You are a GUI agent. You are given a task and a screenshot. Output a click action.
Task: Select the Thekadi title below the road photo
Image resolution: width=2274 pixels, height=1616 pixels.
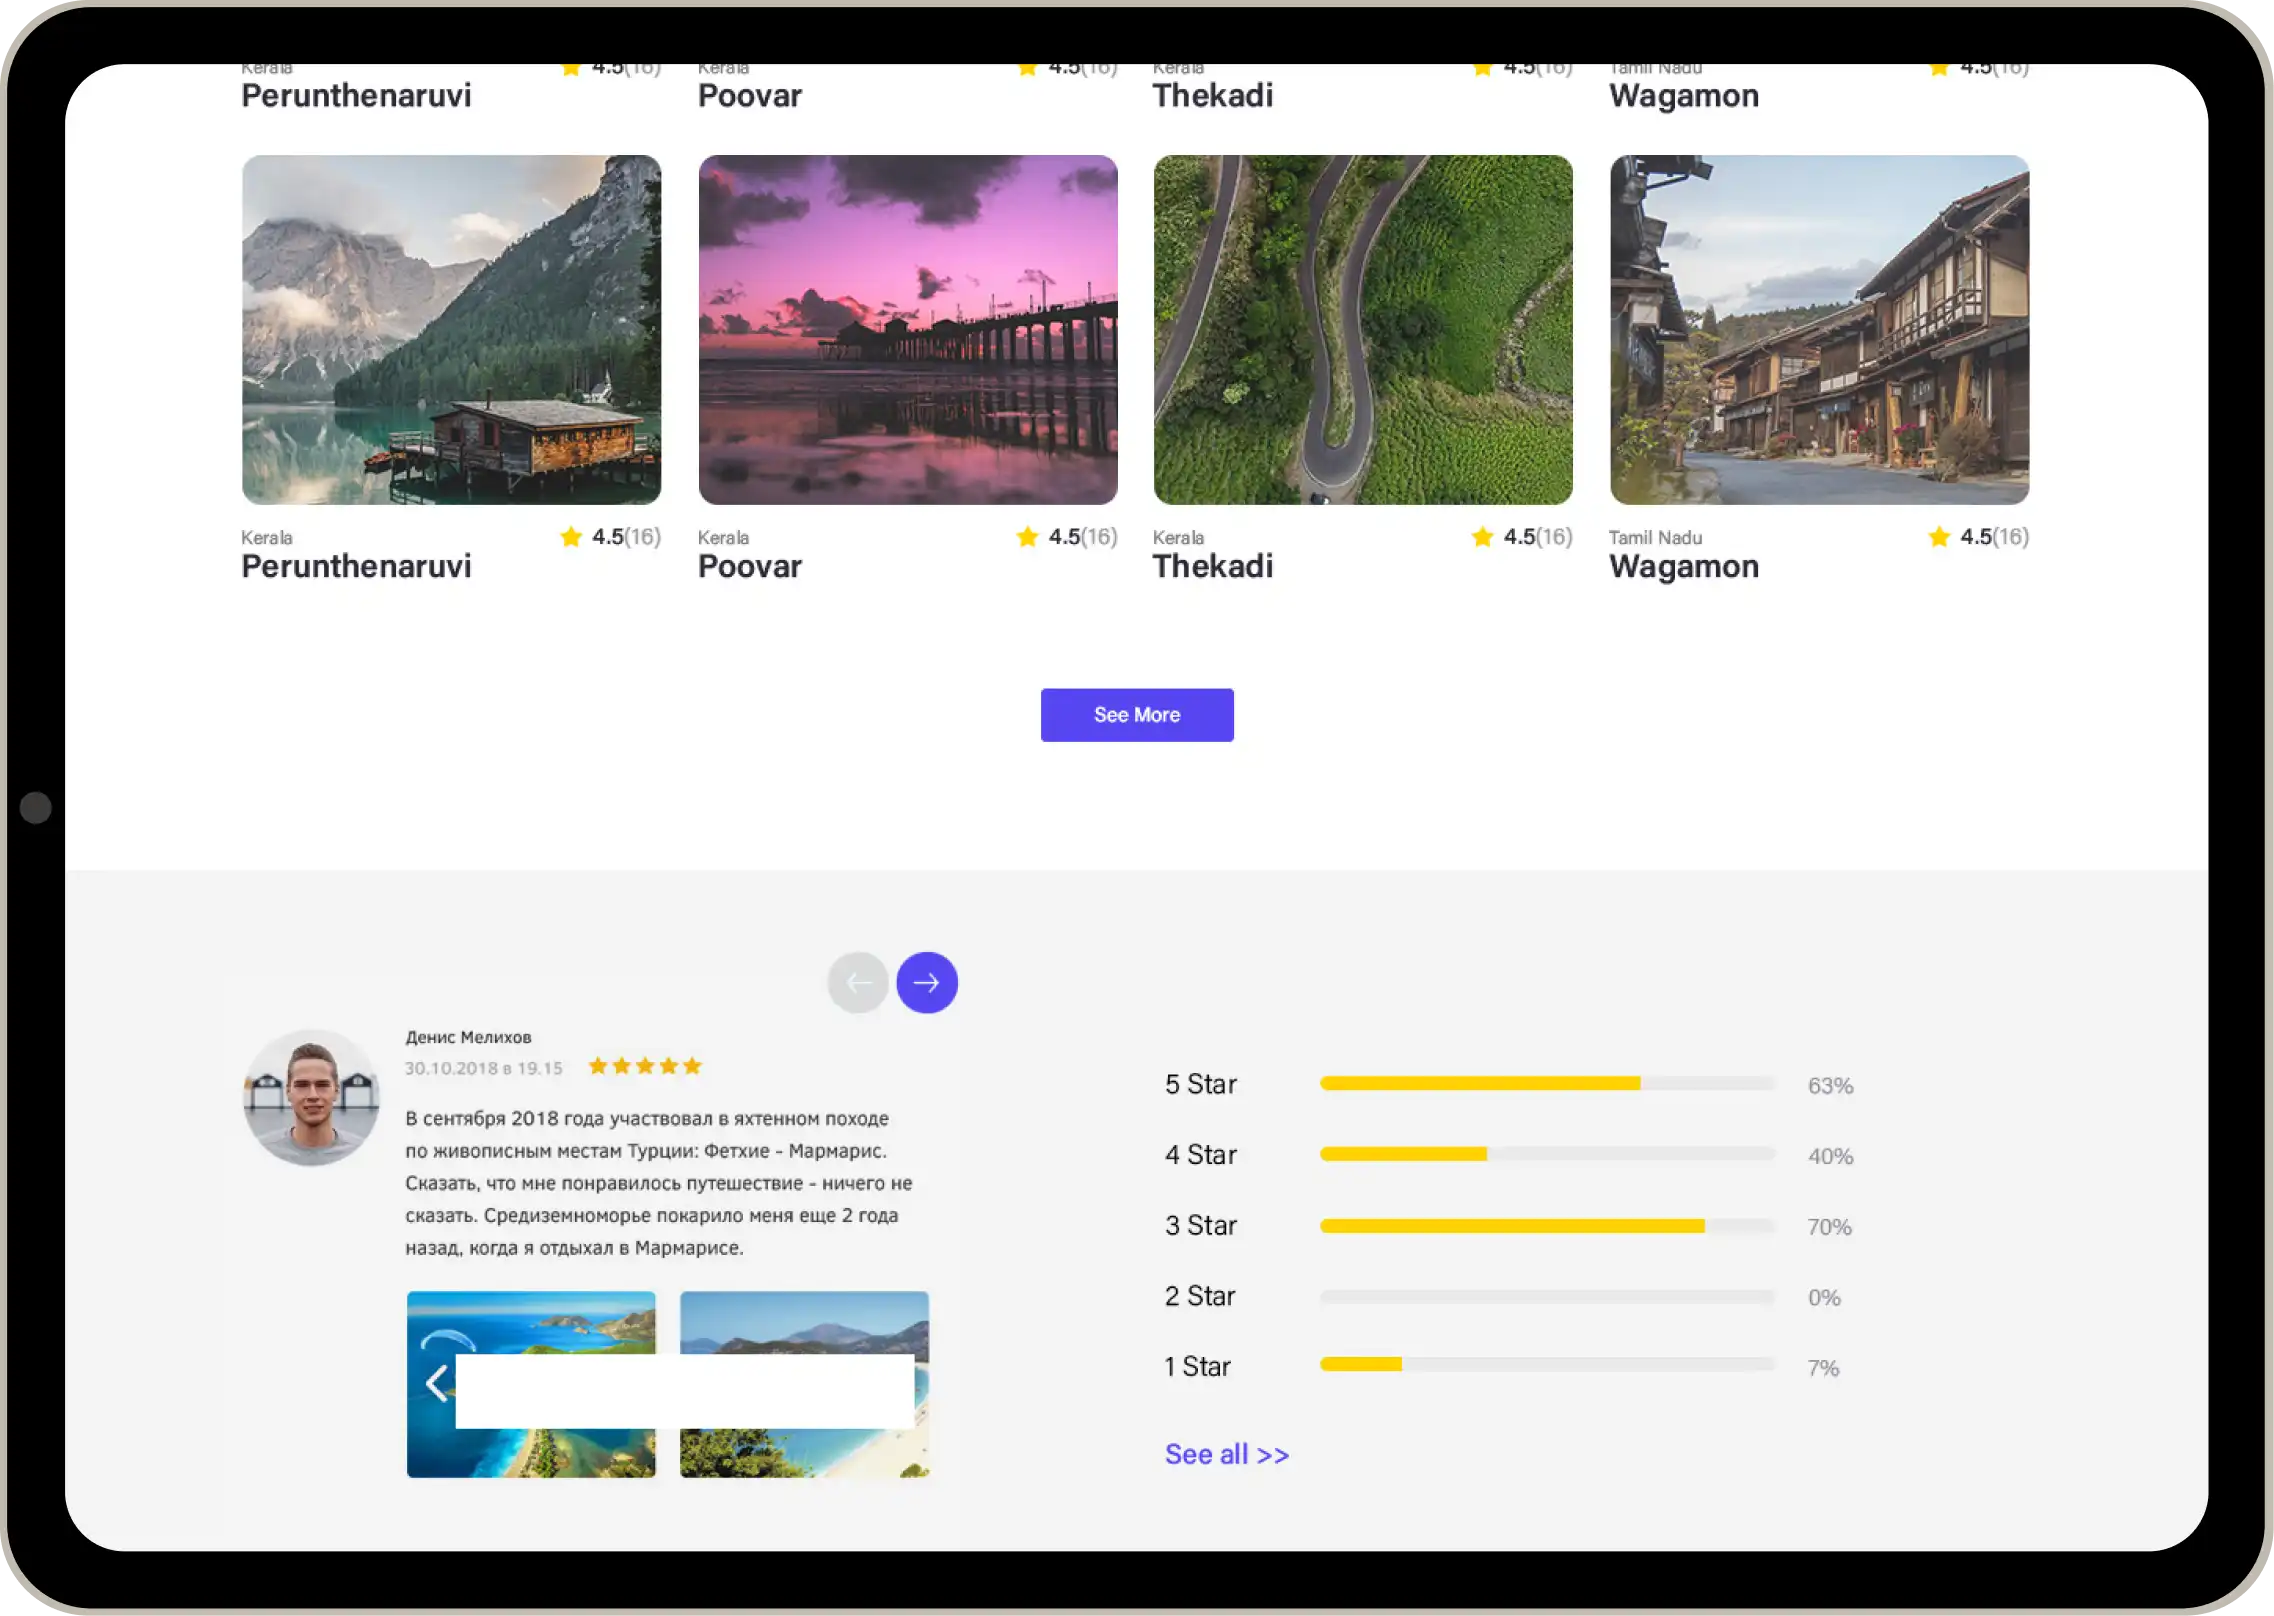(x=1213, y=567)
